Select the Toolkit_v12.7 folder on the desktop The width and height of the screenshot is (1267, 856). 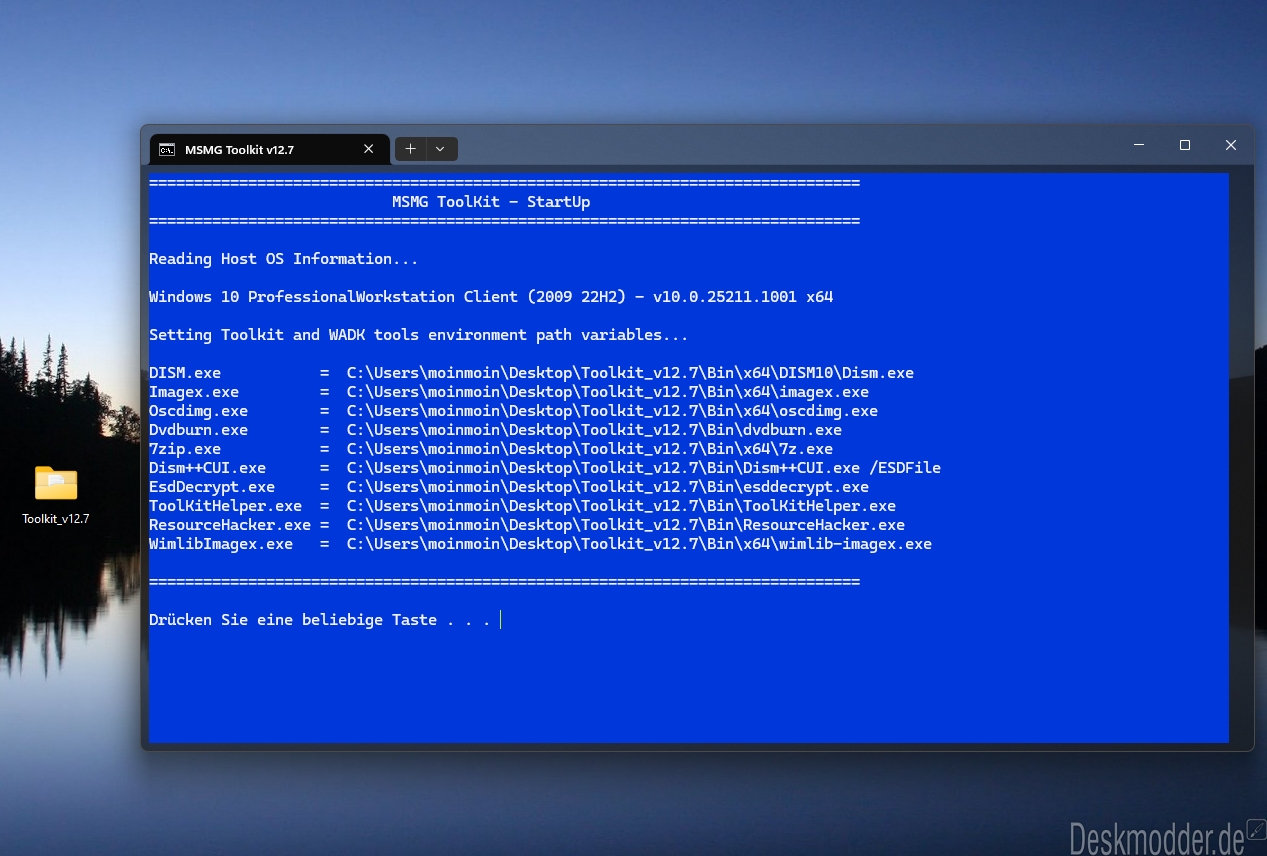[x=56, y=495]
